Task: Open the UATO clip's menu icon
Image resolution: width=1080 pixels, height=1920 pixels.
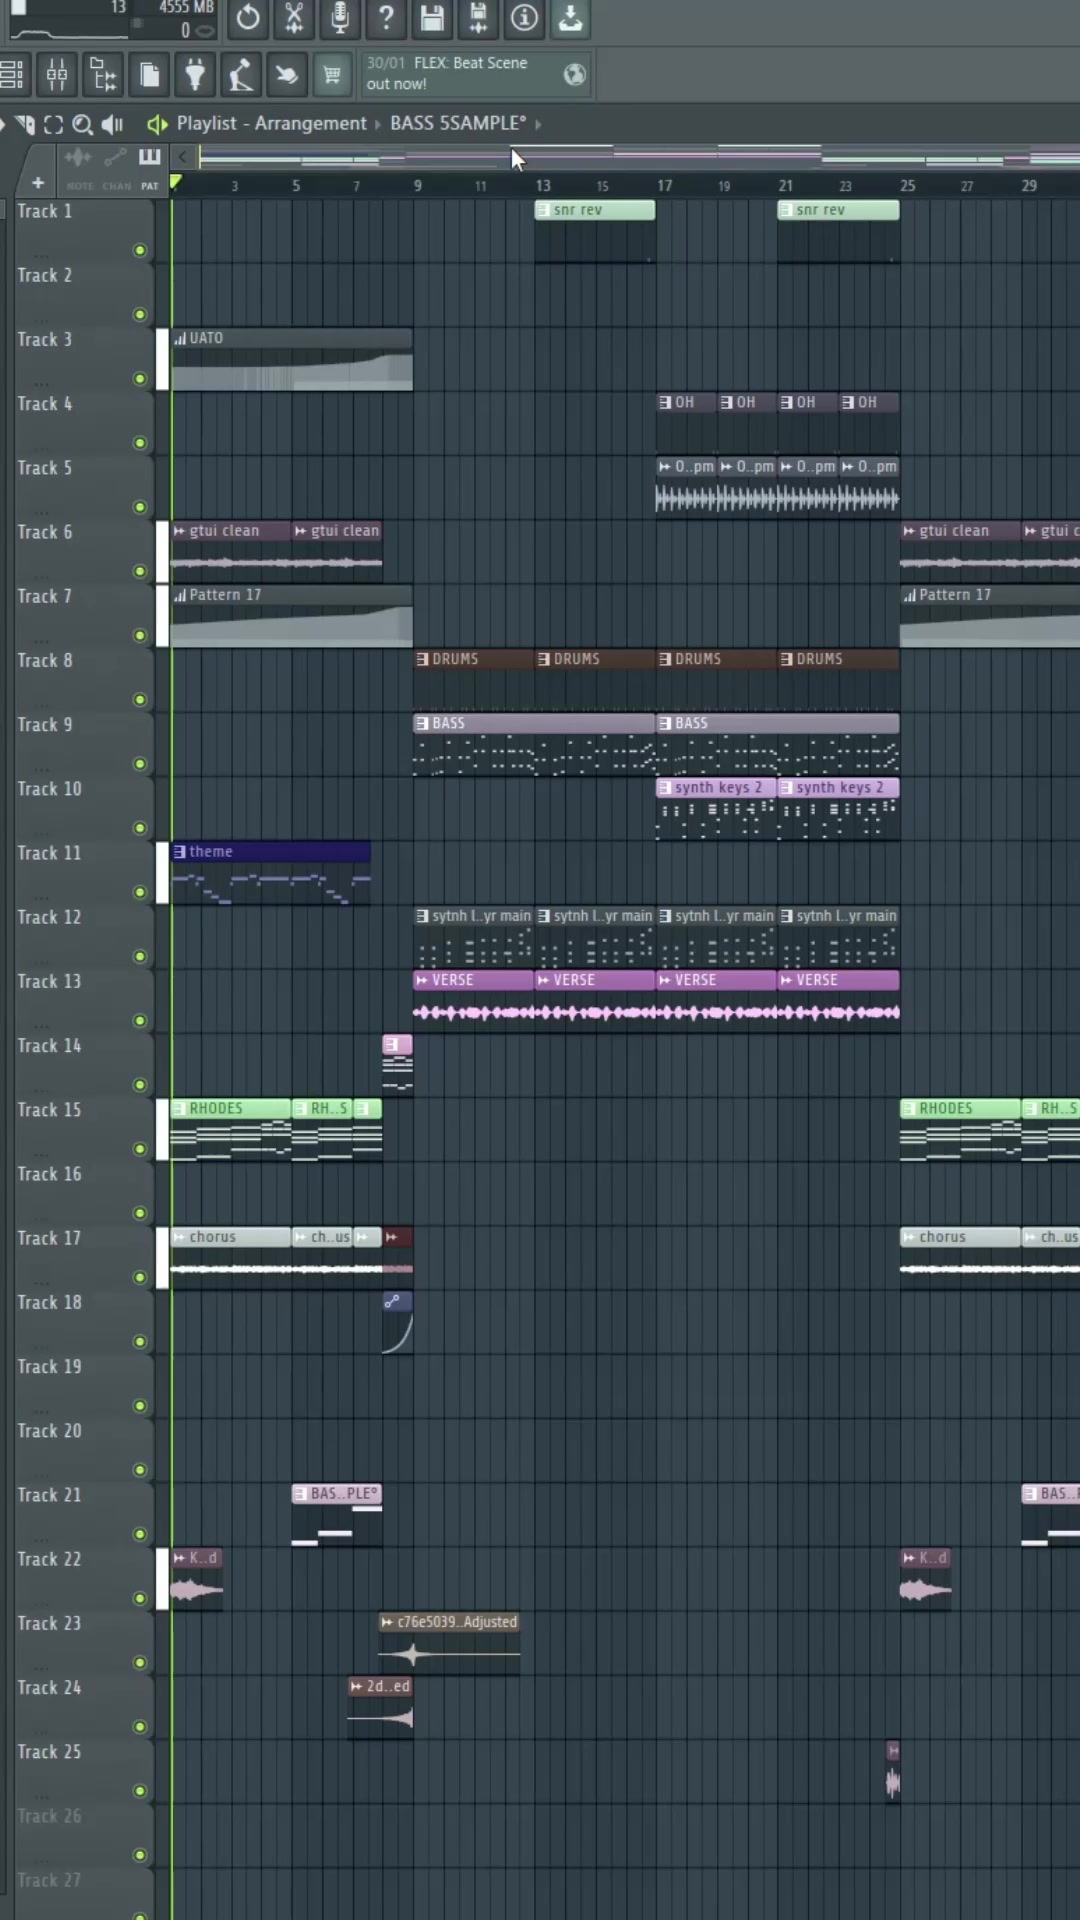Action: tap(180, 338)
